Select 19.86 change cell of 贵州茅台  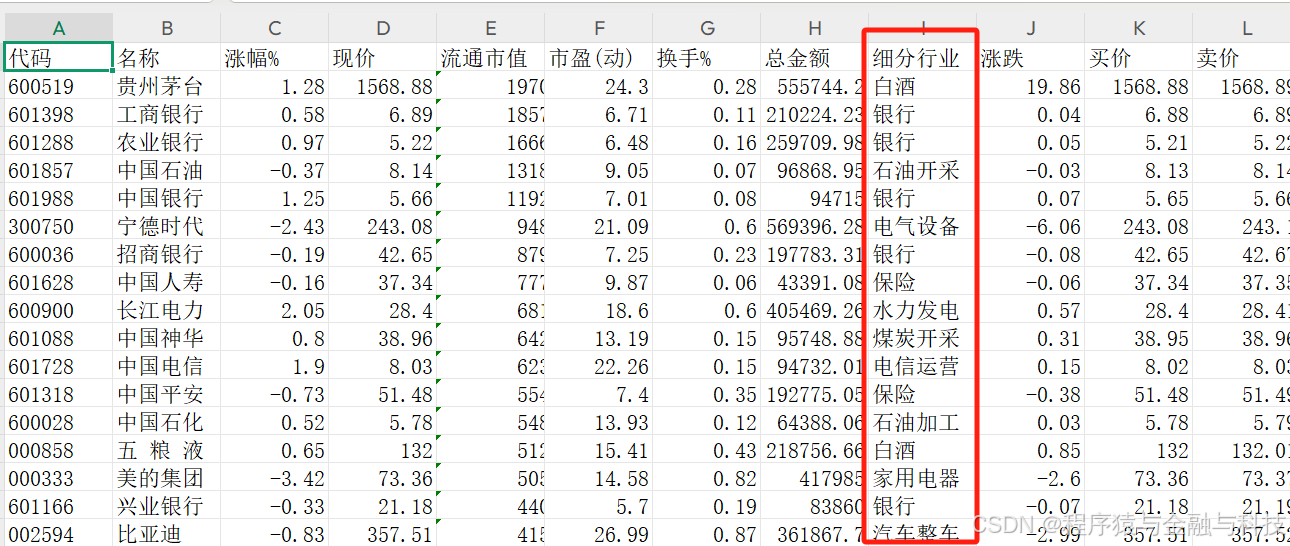tap(1031, 86)
